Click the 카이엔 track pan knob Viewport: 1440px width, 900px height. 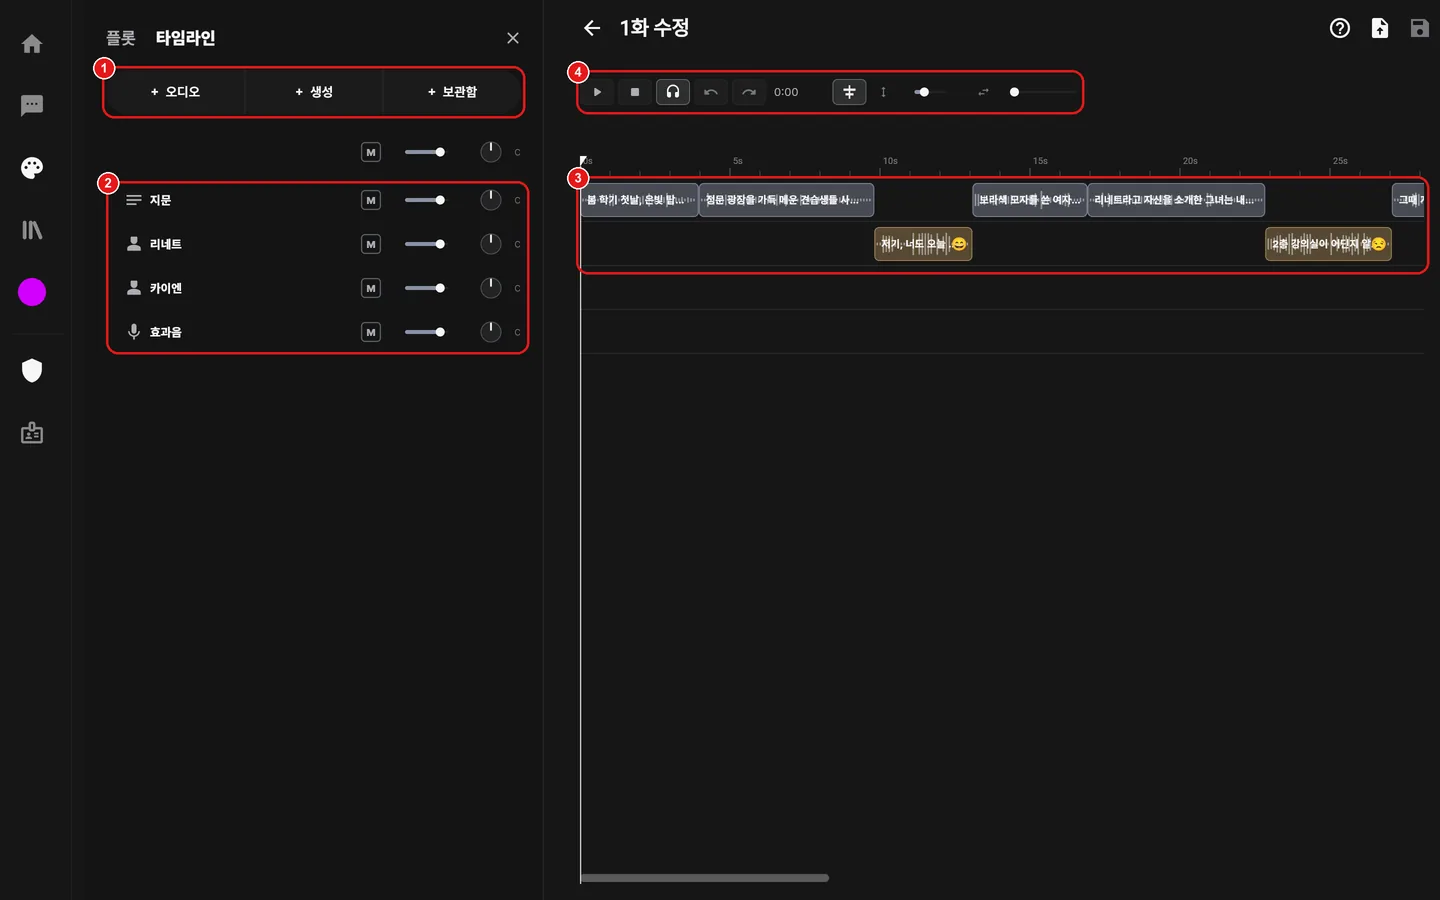click(491, 288)
